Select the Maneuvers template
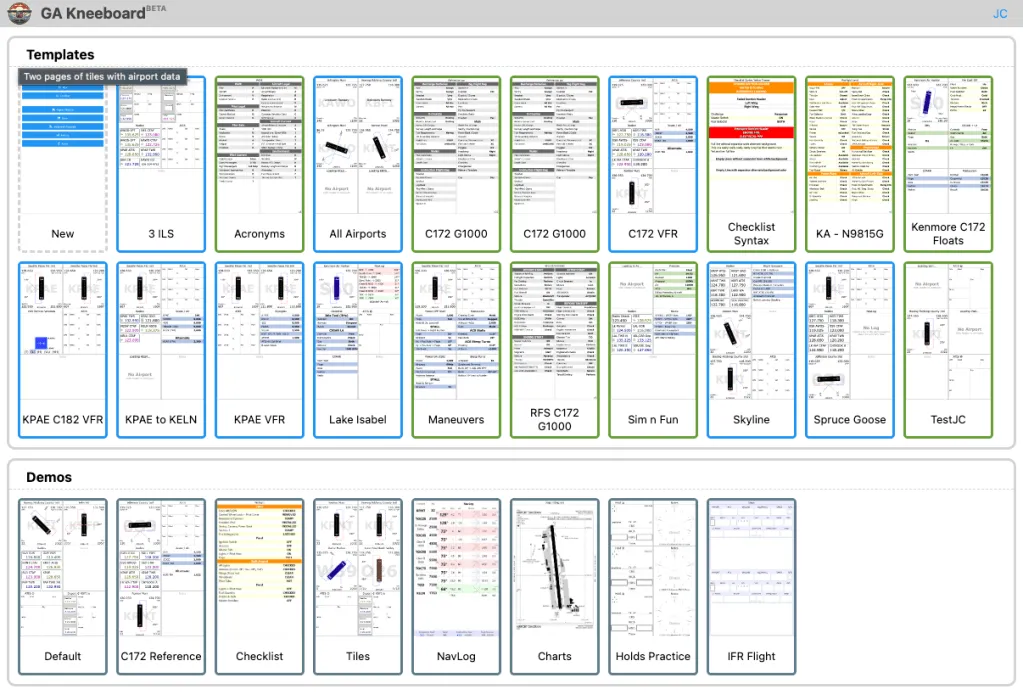Screen dimensions: 1023x700 click(x=455, y=350)
